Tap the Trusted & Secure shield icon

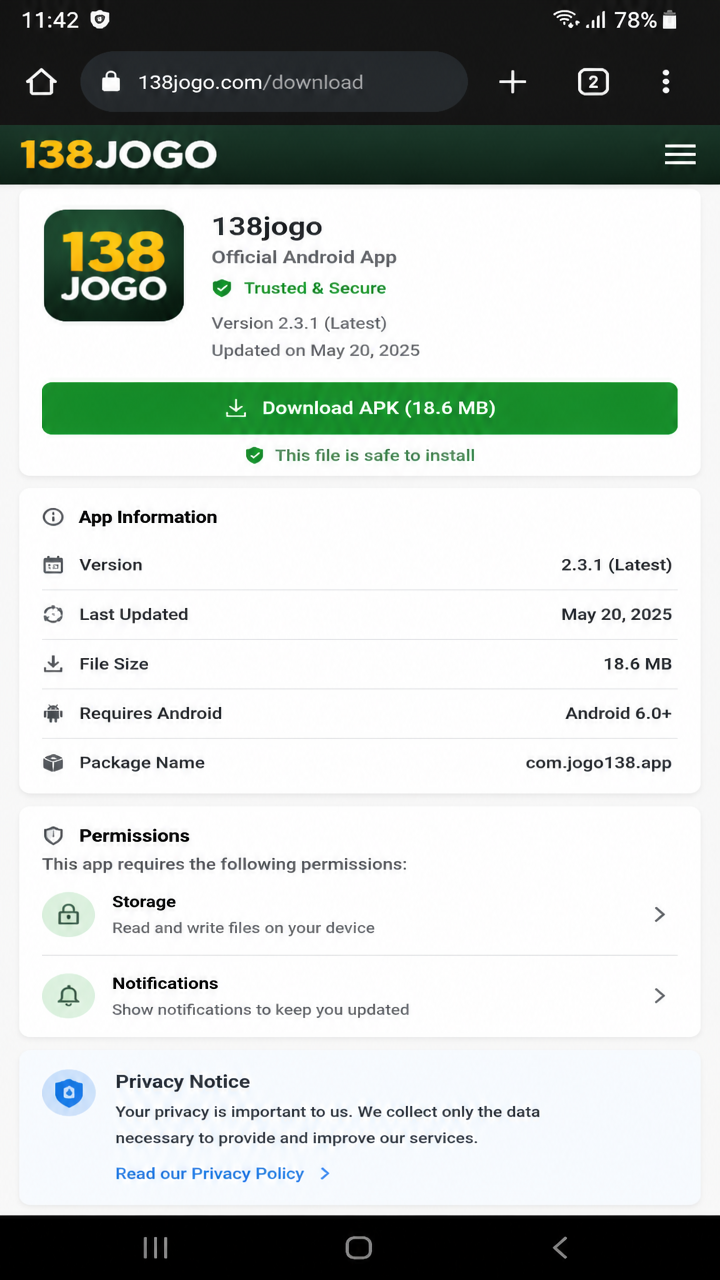coord(222,288)
